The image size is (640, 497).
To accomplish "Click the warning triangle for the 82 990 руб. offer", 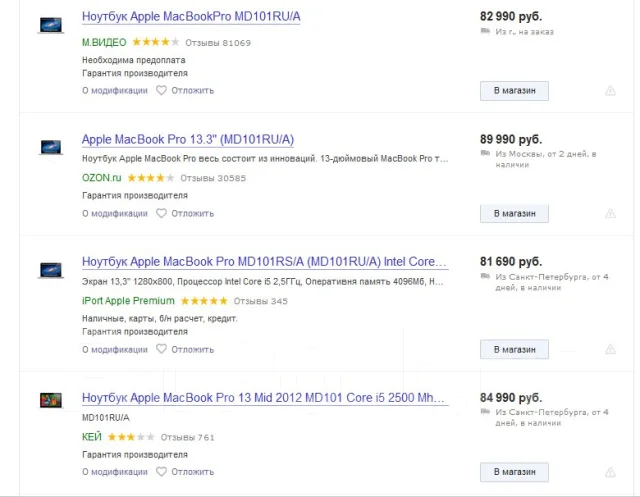I will click(610, 91).
